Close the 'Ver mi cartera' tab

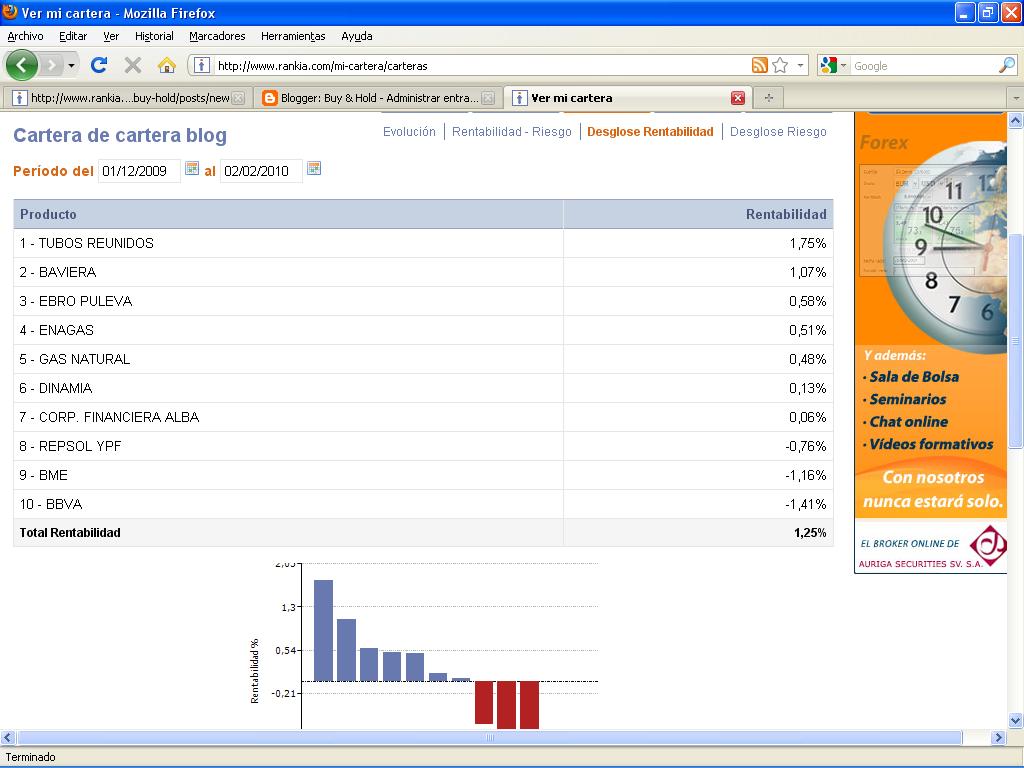point(738,98)
